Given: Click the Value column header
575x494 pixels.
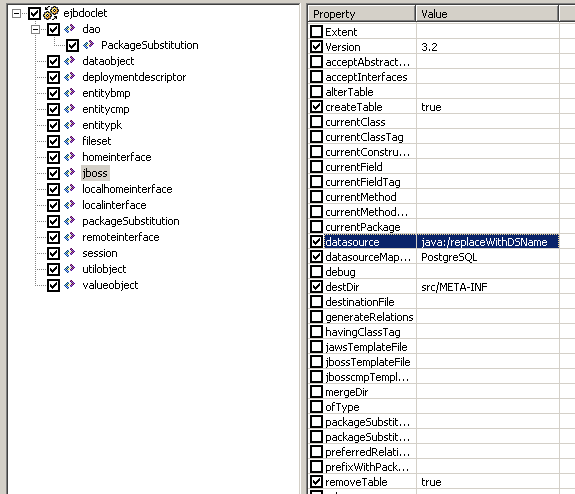Looking at the screenshot, I should tap(488, 14).
